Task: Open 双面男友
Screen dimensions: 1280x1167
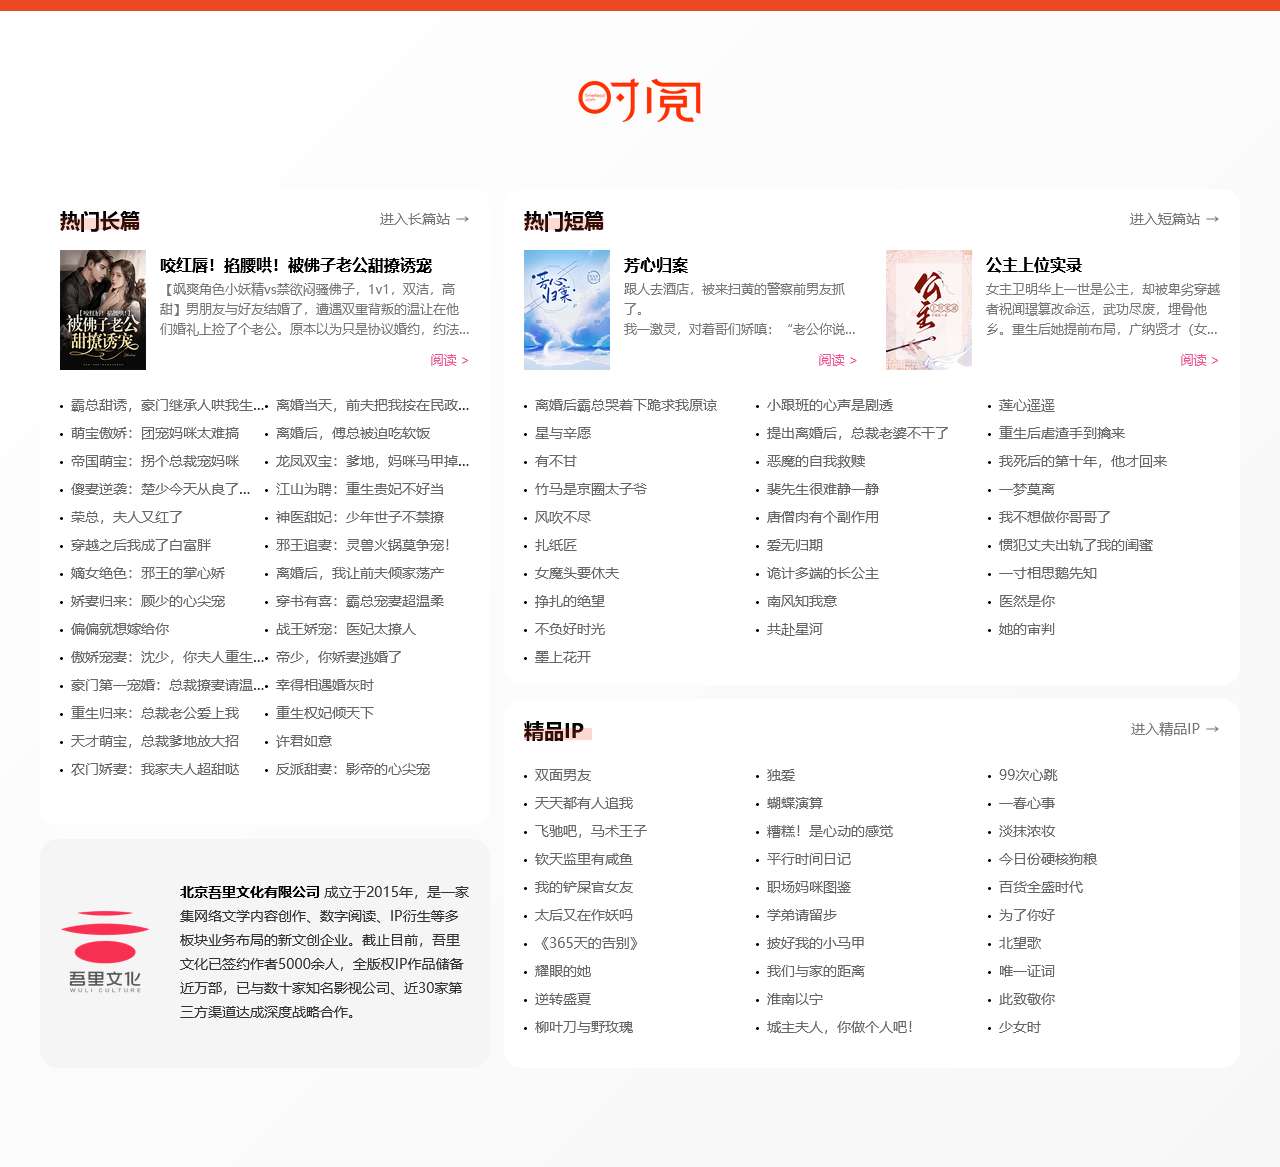Action: (563, 775)
